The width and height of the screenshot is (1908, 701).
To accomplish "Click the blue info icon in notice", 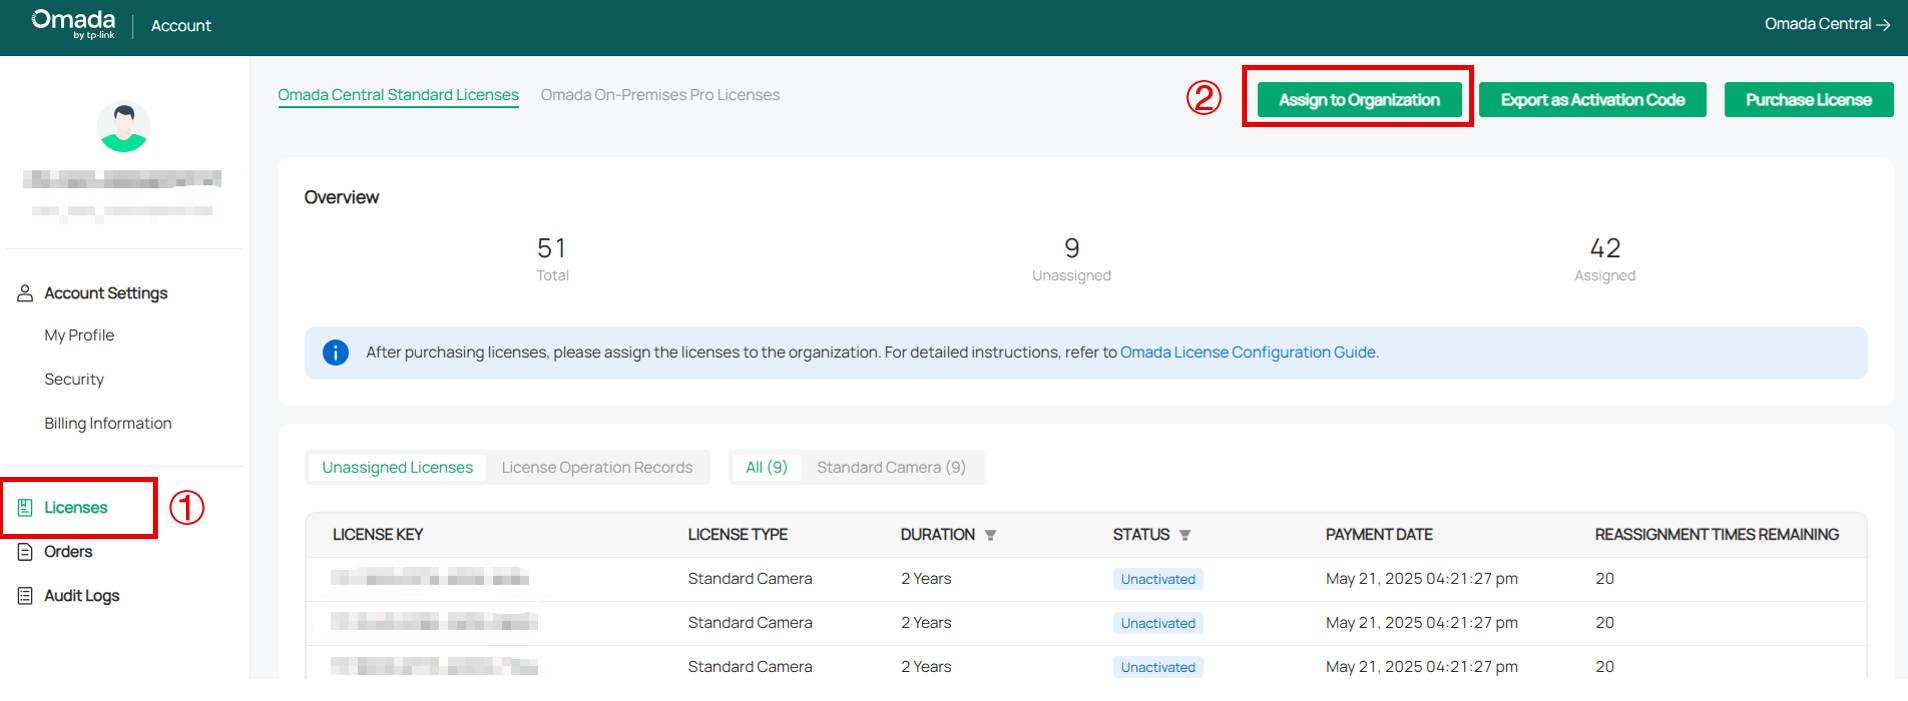I will click(336, 352).
